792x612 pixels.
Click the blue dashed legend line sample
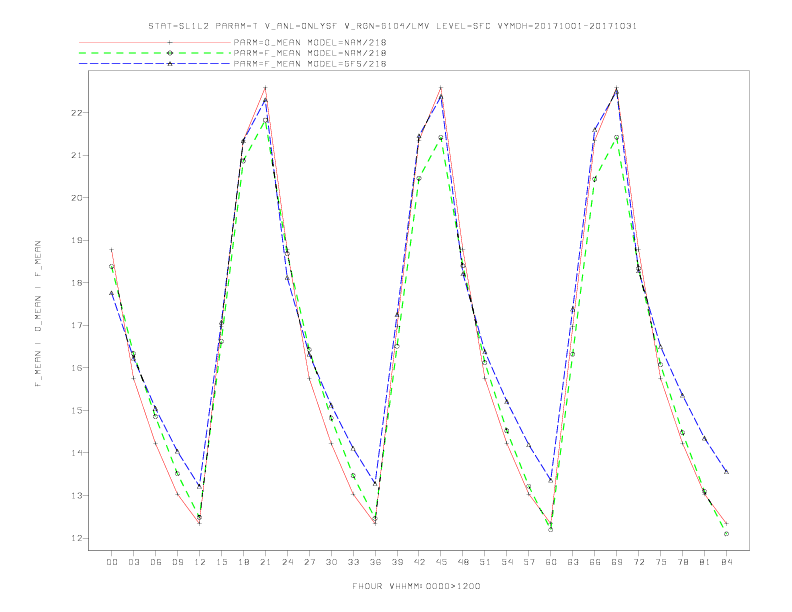pos(155,64)
